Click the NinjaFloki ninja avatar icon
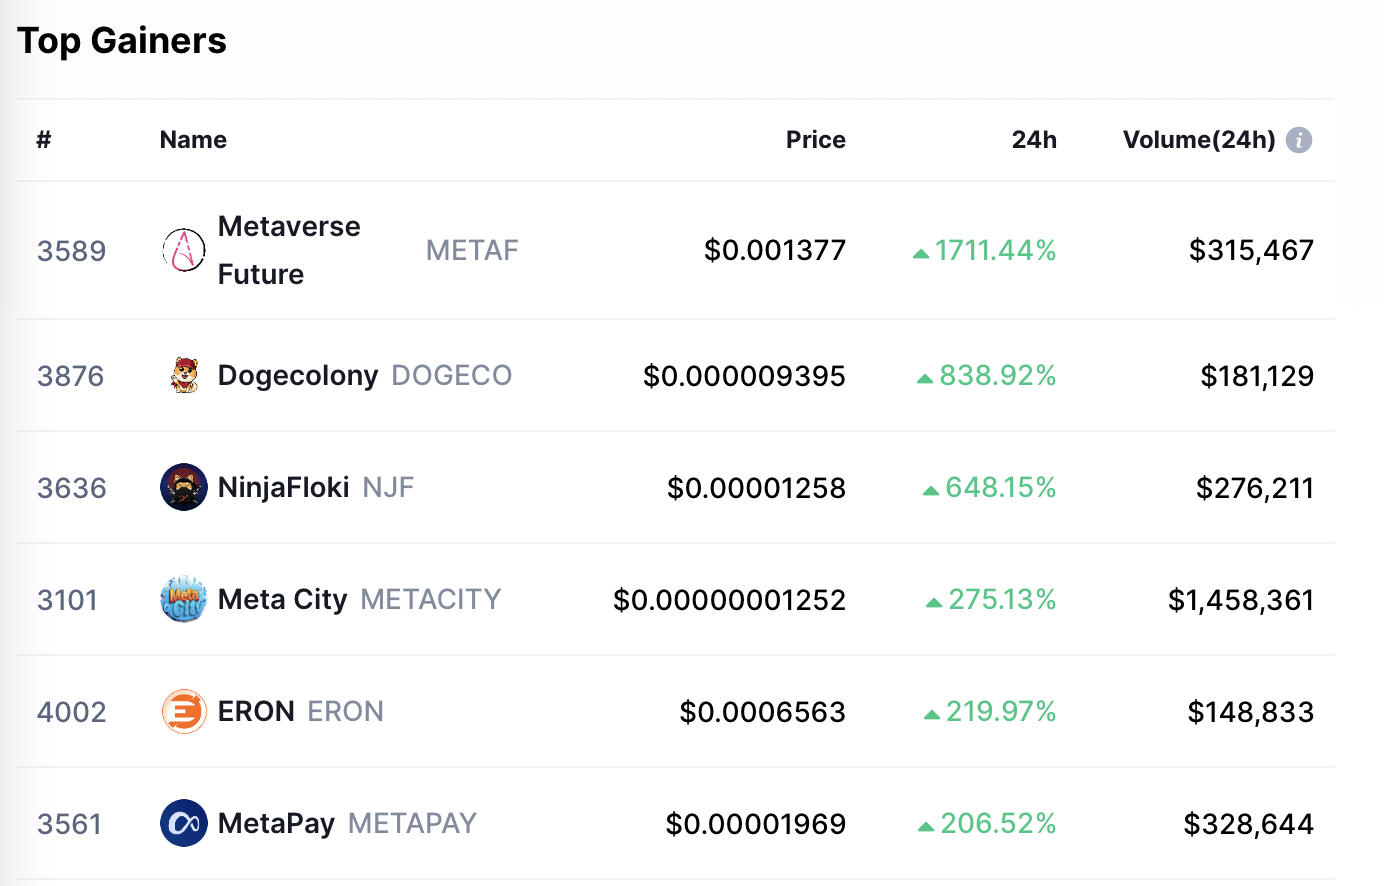The image size is (1384, 886). click(x=184, y=488)
